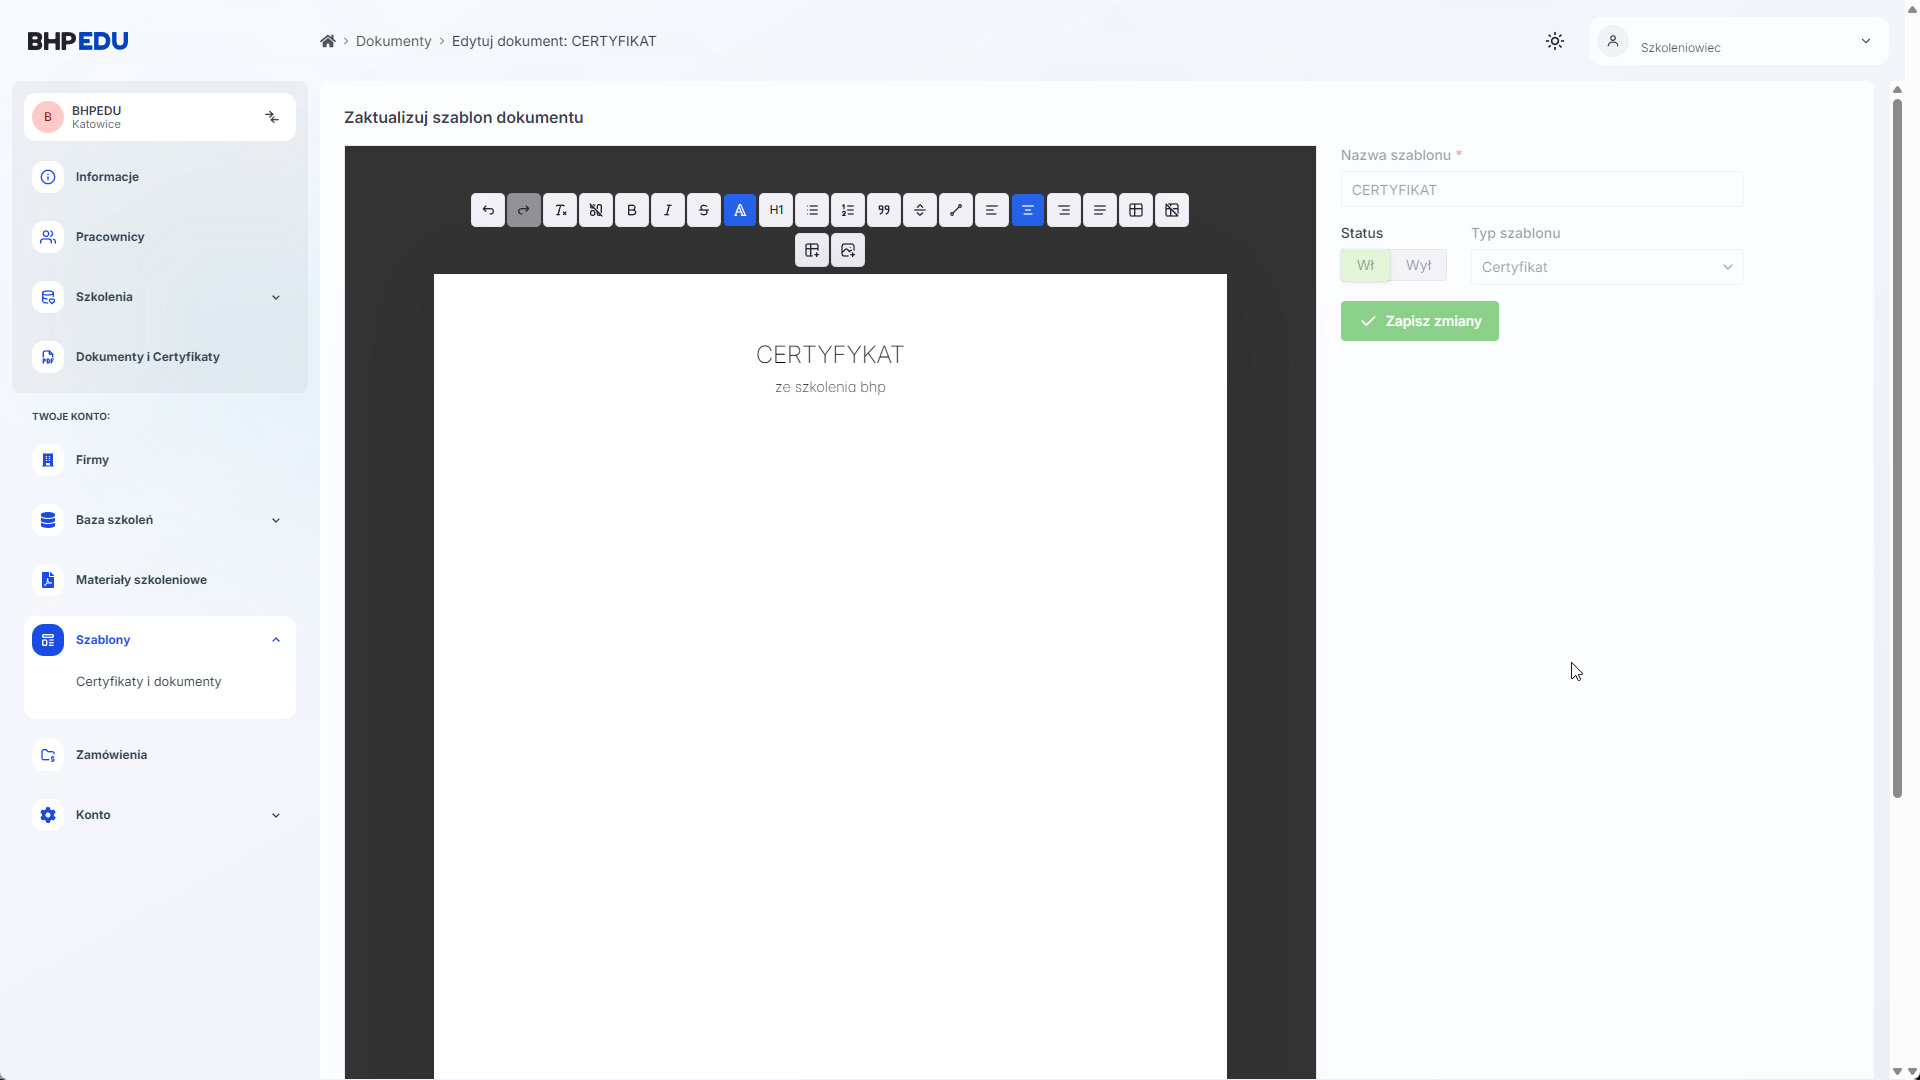Insert a numbered list
Image resolution: width=1920 pixels, height=1080 pixels.
pyautogui.click(x=848, y=210)
